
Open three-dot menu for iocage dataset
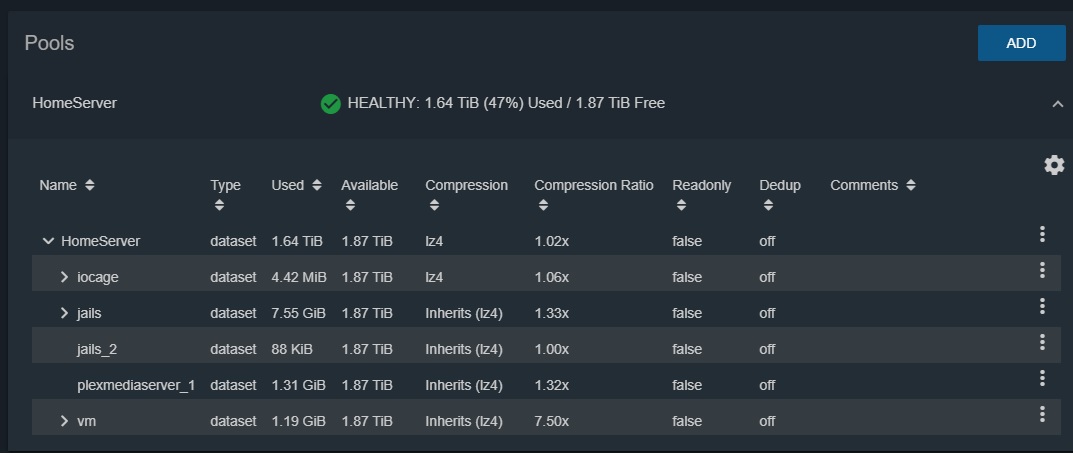tap(1042, 270)
